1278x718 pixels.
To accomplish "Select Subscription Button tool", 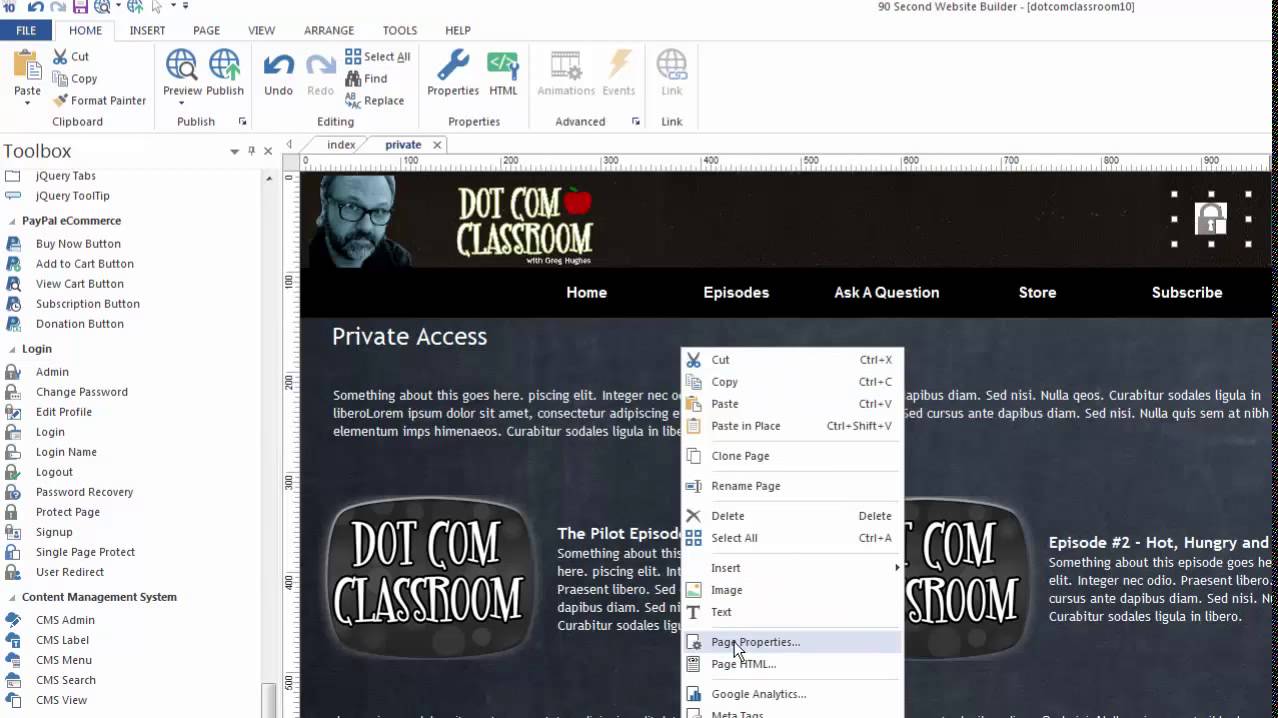I will (88, 304).
